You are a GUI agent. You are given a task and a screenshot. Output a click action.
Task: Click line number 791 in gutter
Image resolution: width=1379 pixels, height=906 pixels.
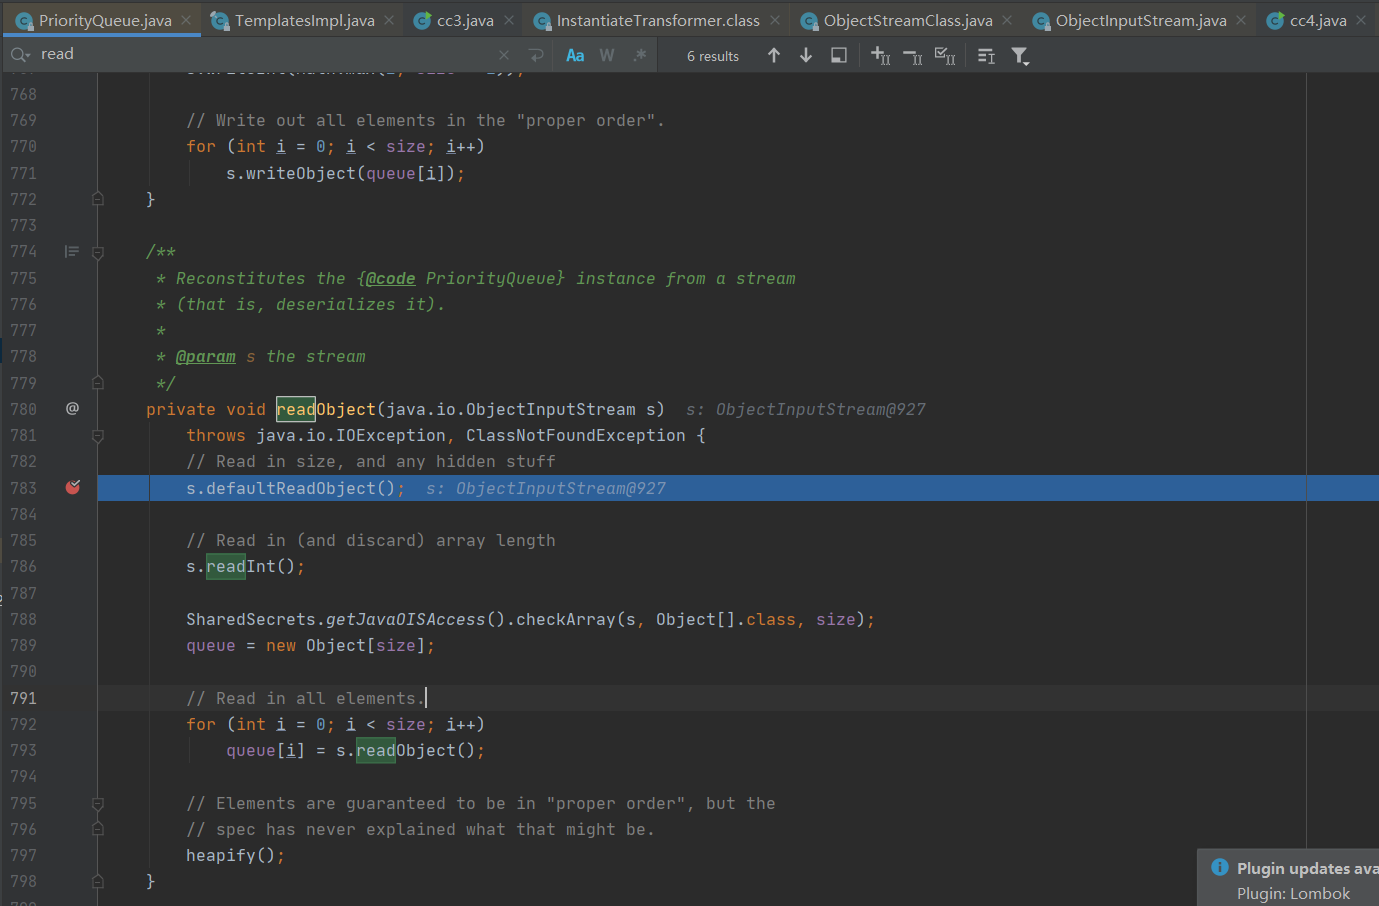point(24,698)
